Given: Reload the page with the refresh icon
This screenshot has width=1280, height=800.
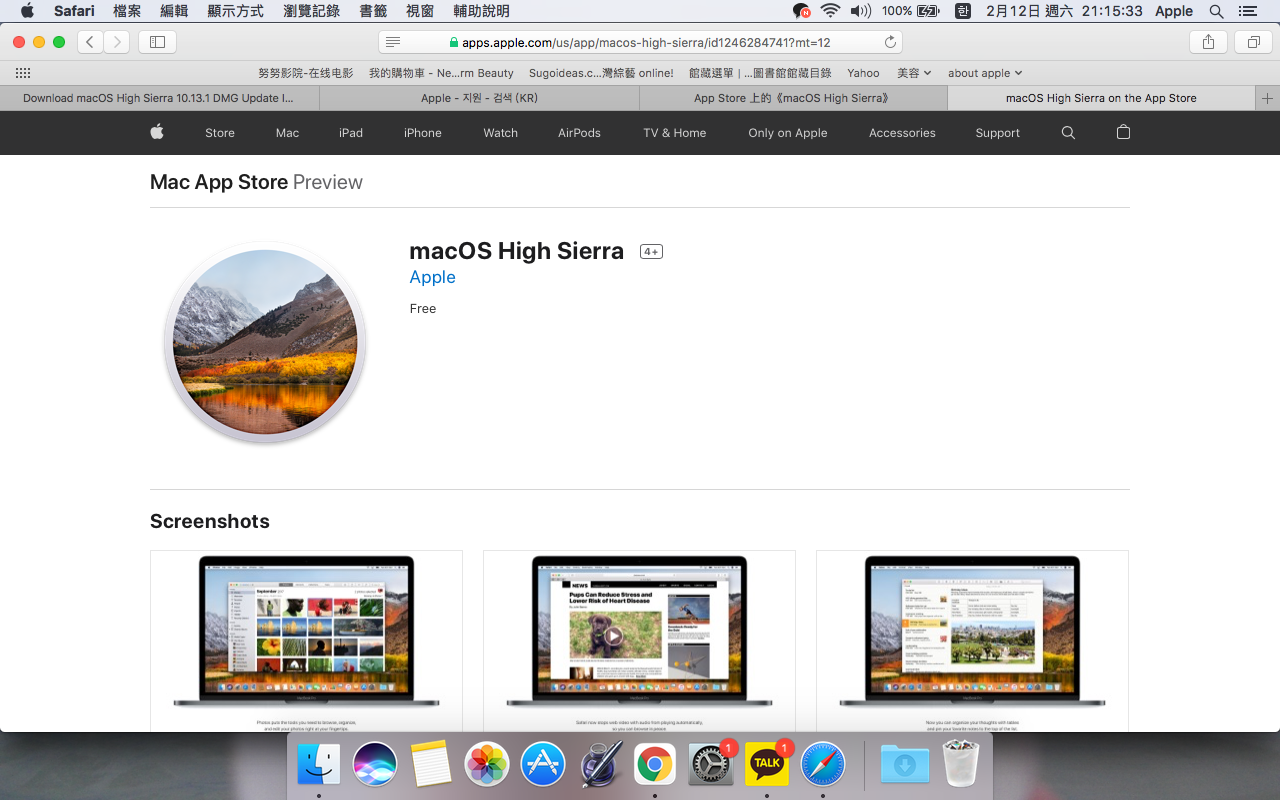Looking at the screenshot, I should click(890, 42).
